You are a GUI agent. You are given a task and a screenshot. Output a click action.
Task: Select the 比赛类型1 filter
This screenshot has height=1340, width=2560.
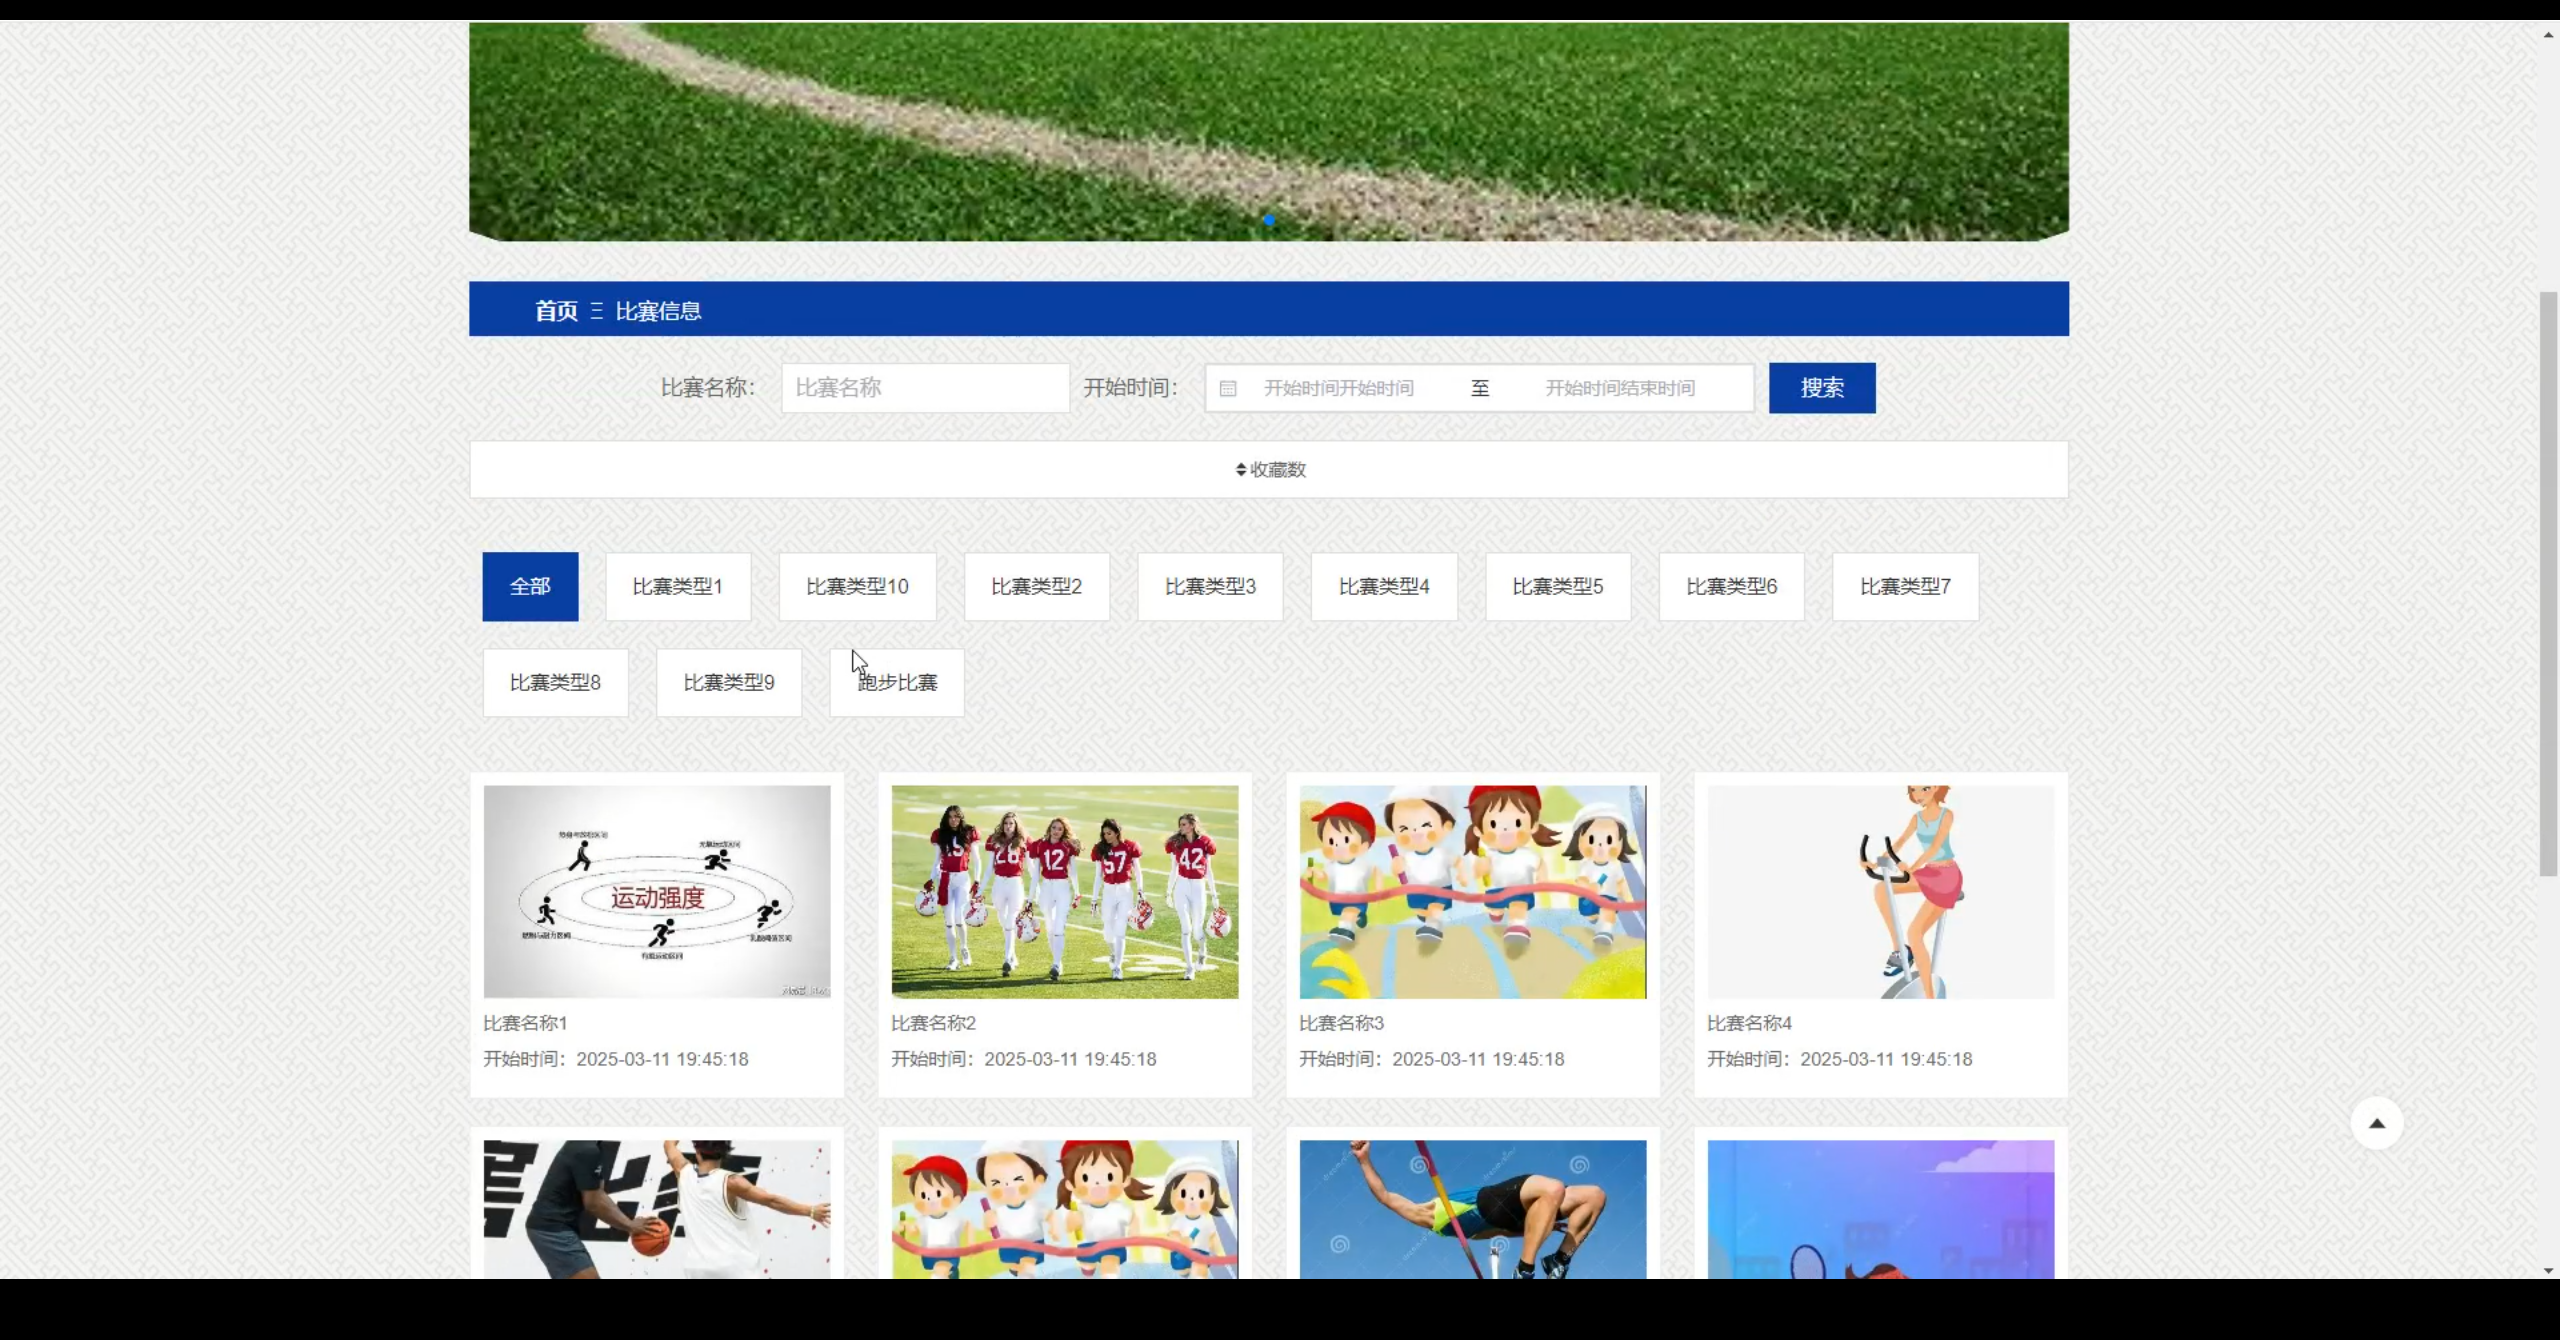coord(677,587)
